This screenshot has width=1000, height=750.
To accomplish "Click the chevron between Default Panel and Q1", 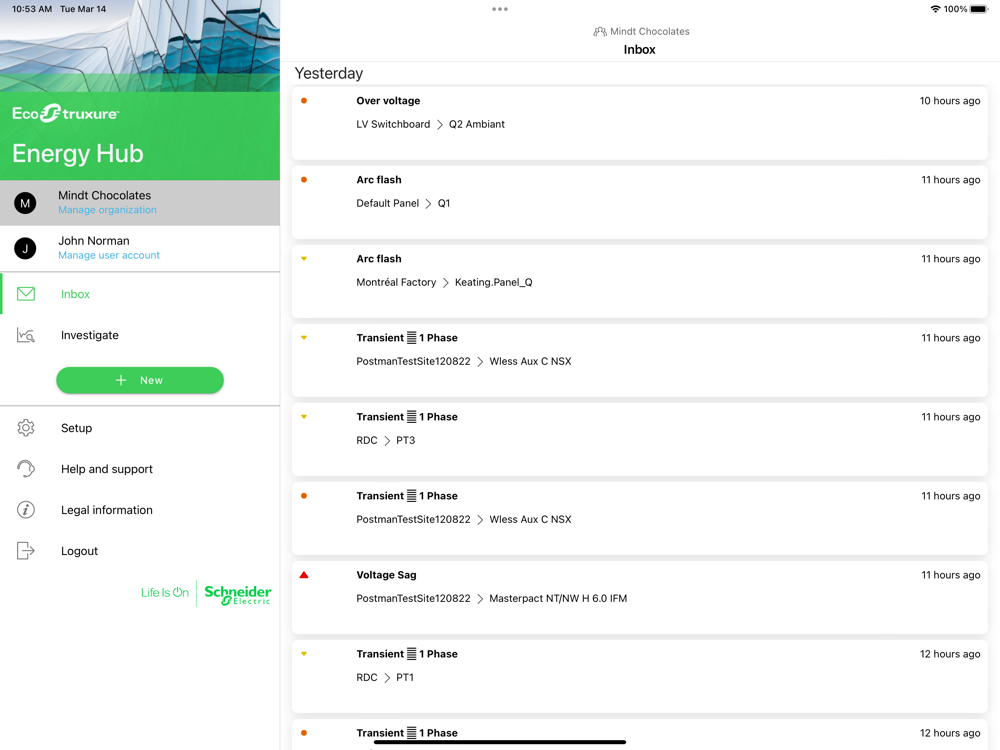I will point(428,203).
